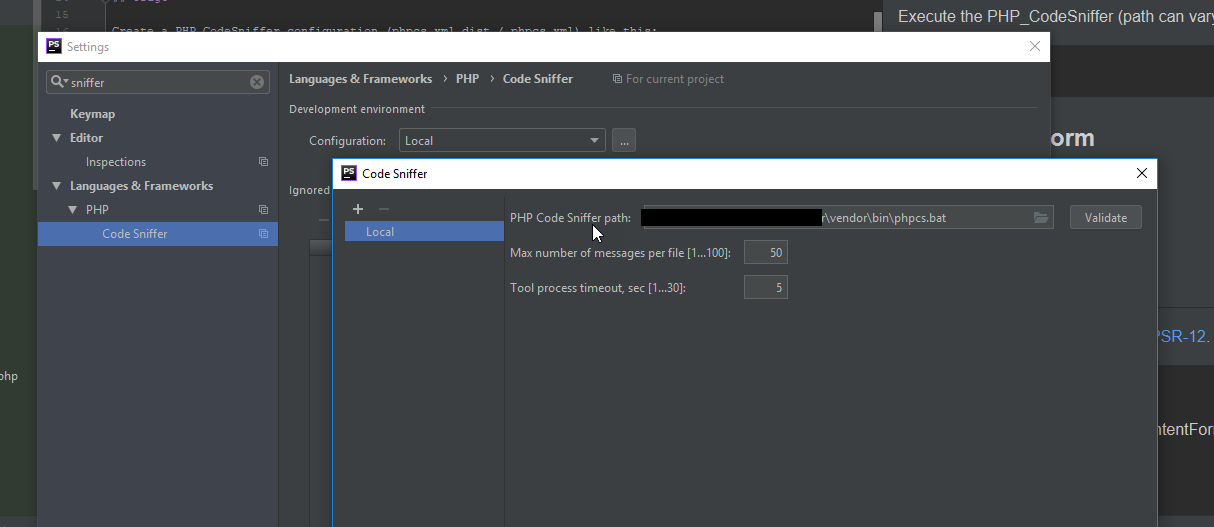1214x527 pixels.
Task: Remove the selected Code Sniffer configuration
Action: [x=384, y=209]
